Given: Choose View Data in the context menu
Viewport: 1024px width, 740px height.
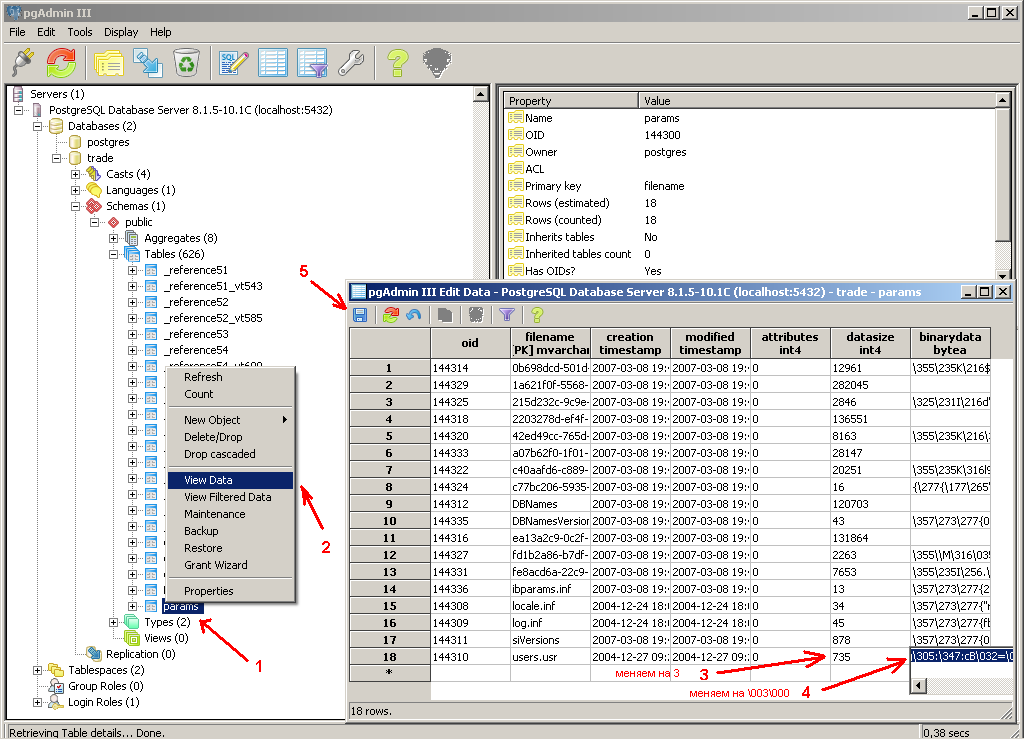Looking at the screenshot, I should (x=230, y=480).
